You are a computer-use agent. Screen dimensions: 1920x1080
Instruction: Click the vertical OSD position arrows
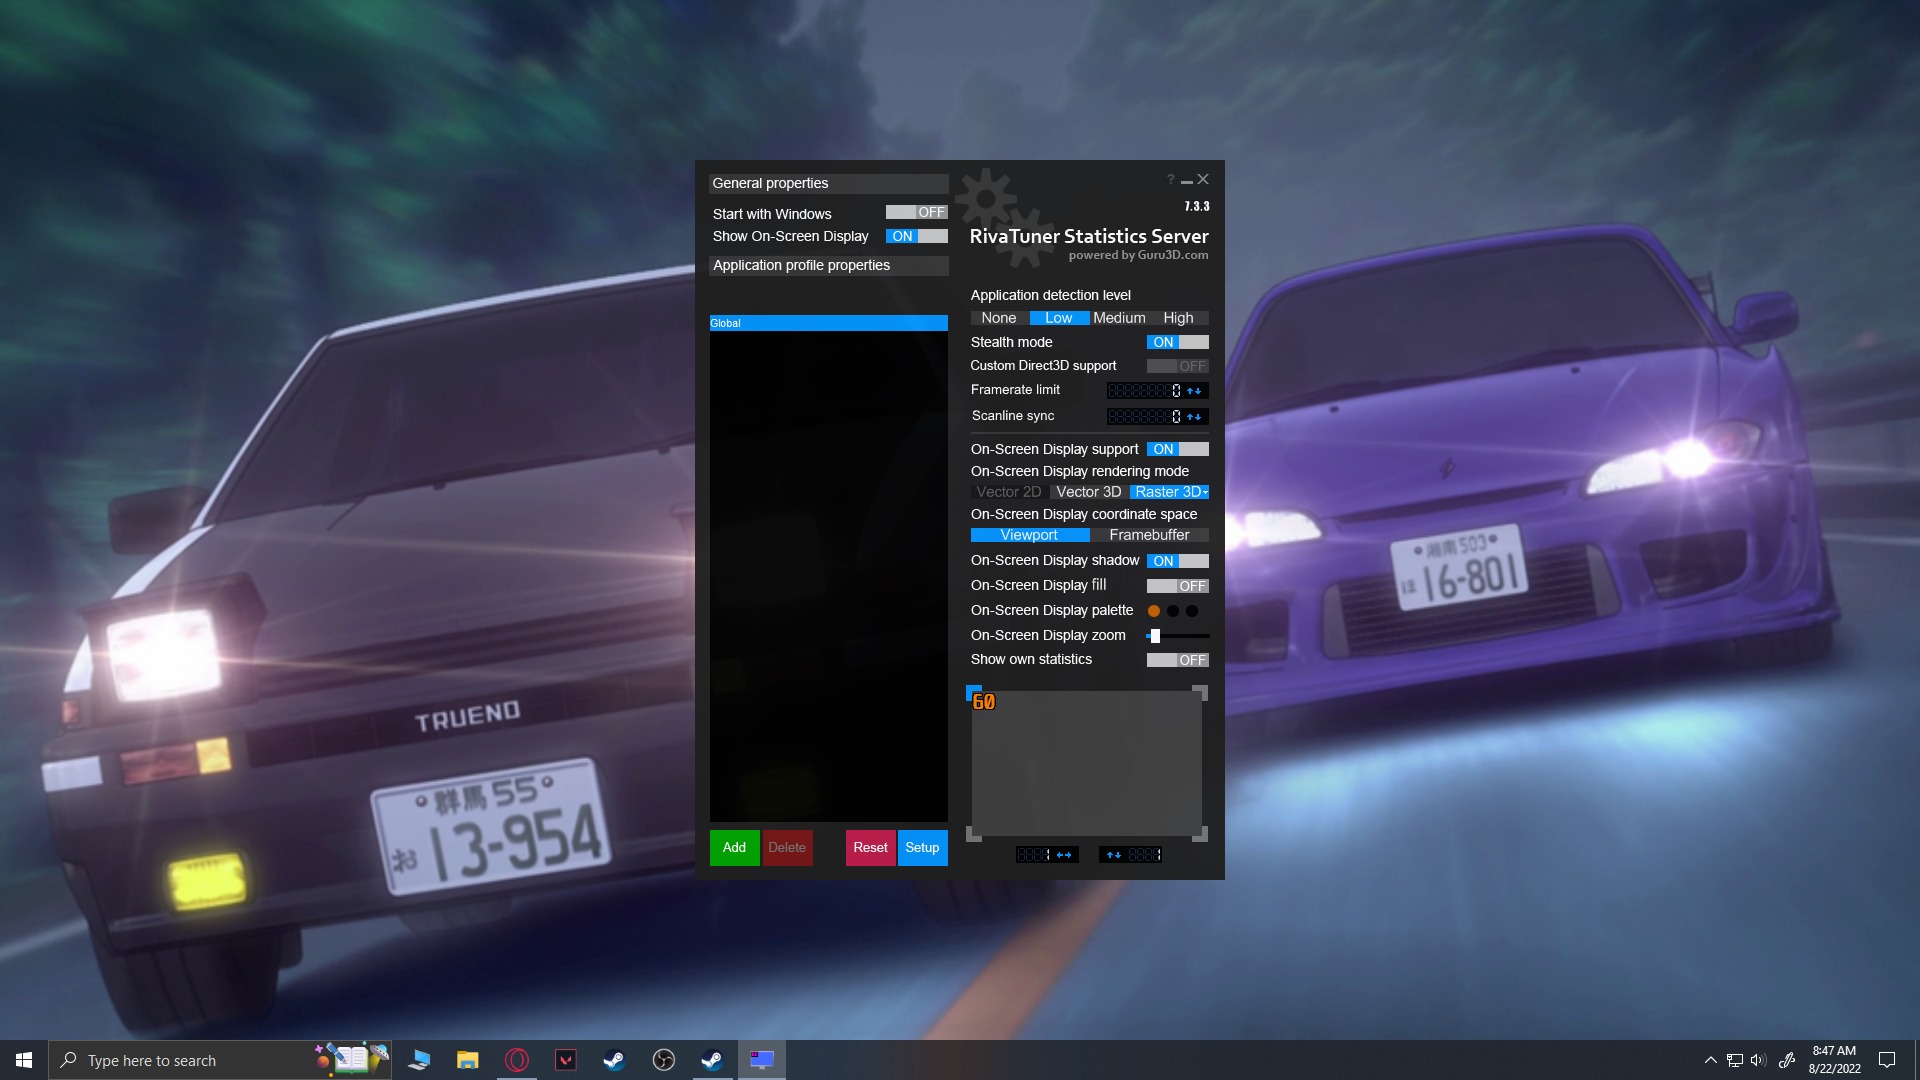pyautogui.click(x=1113, y=855)
